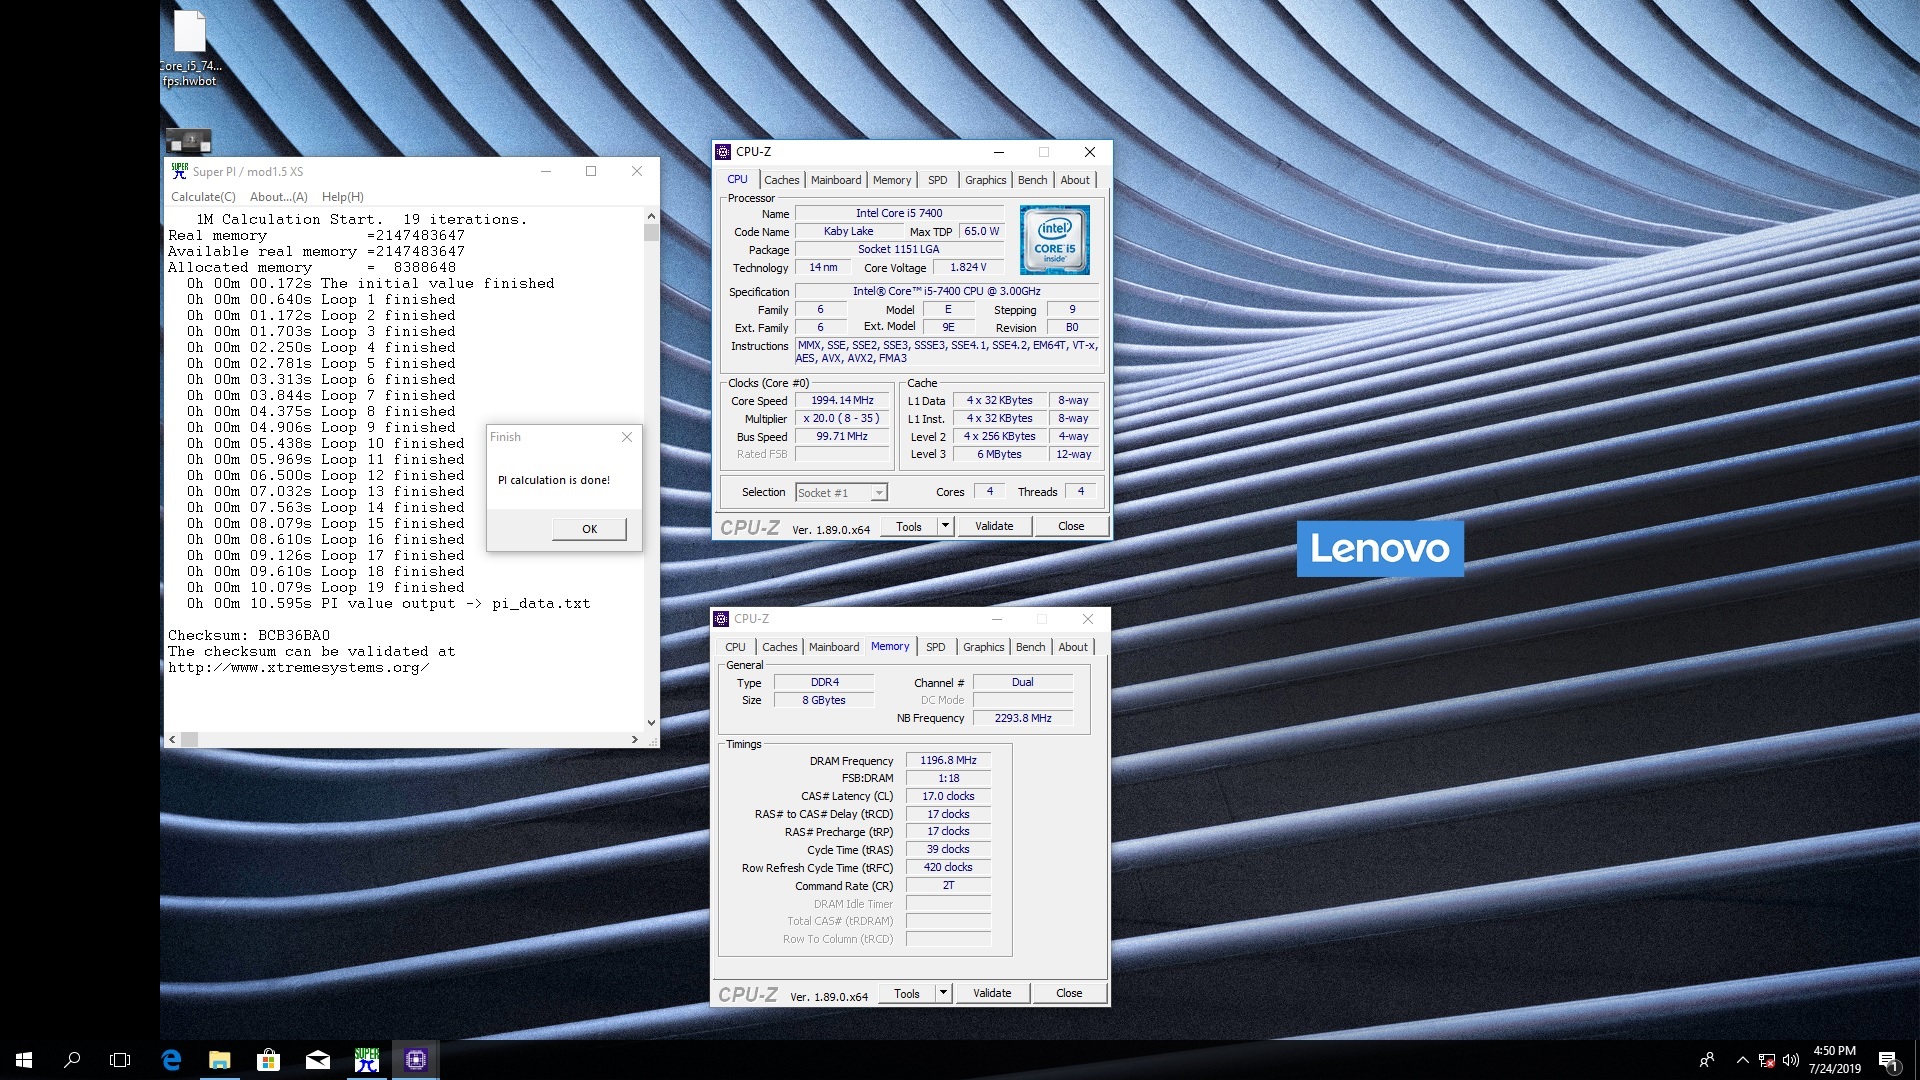Open About...(A) menu in Super PI
This screenshot has width=1920, height=1080.
[278, 197]
